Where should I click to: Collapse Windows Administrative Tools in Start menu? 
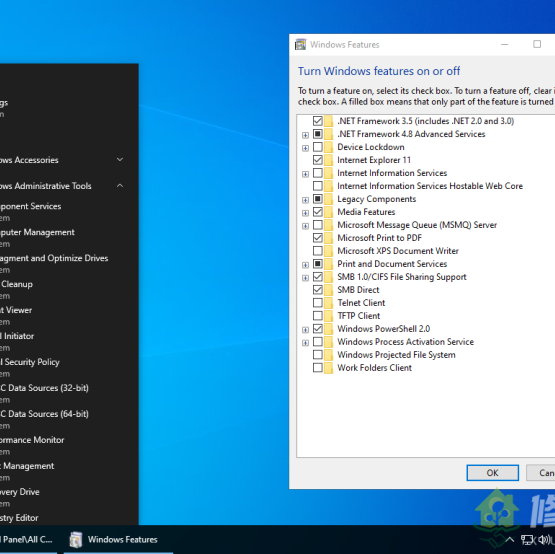pyautogui.click(x=120, y=185)
